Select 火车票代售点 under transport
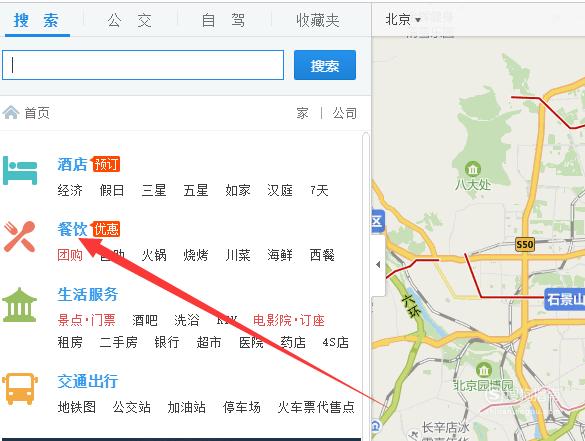The image size is (585, 441). 316,407
